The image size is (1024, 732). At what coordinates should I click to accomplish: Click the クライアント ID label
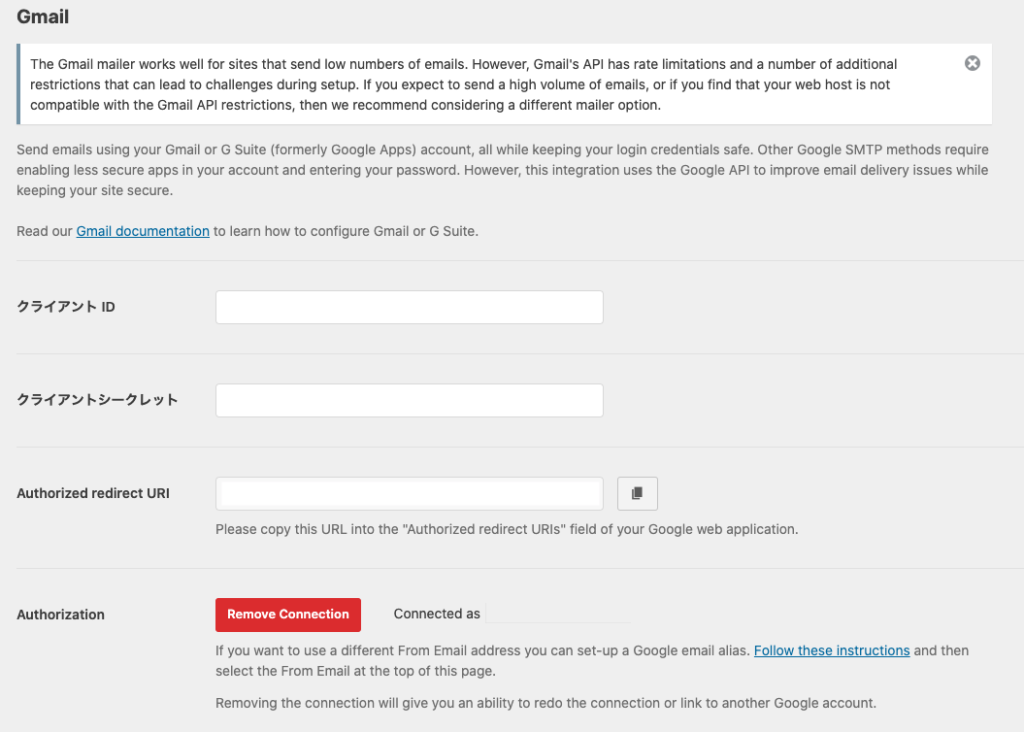pos(66,307)
